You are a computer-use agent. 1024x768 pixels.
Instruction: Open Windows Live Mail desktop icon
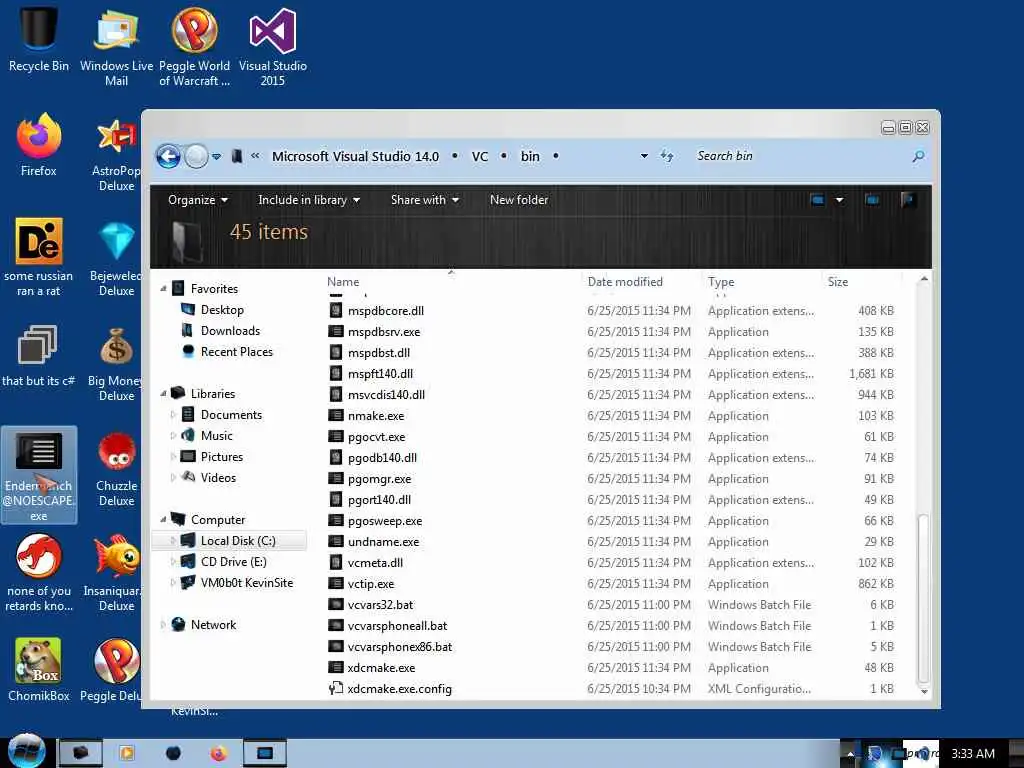tap(116, 47)
